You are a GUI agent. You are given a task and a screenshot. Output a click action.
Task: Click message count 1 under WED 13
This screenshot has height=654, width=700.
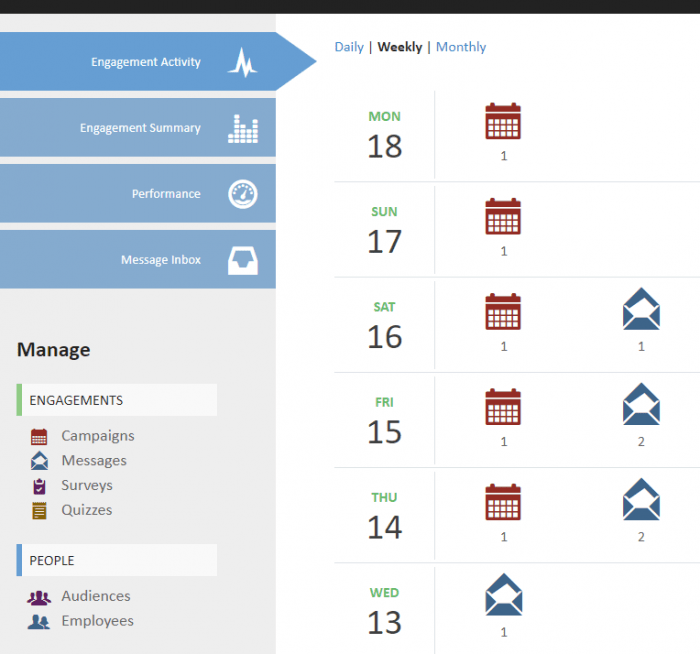(x=504, y=632)
